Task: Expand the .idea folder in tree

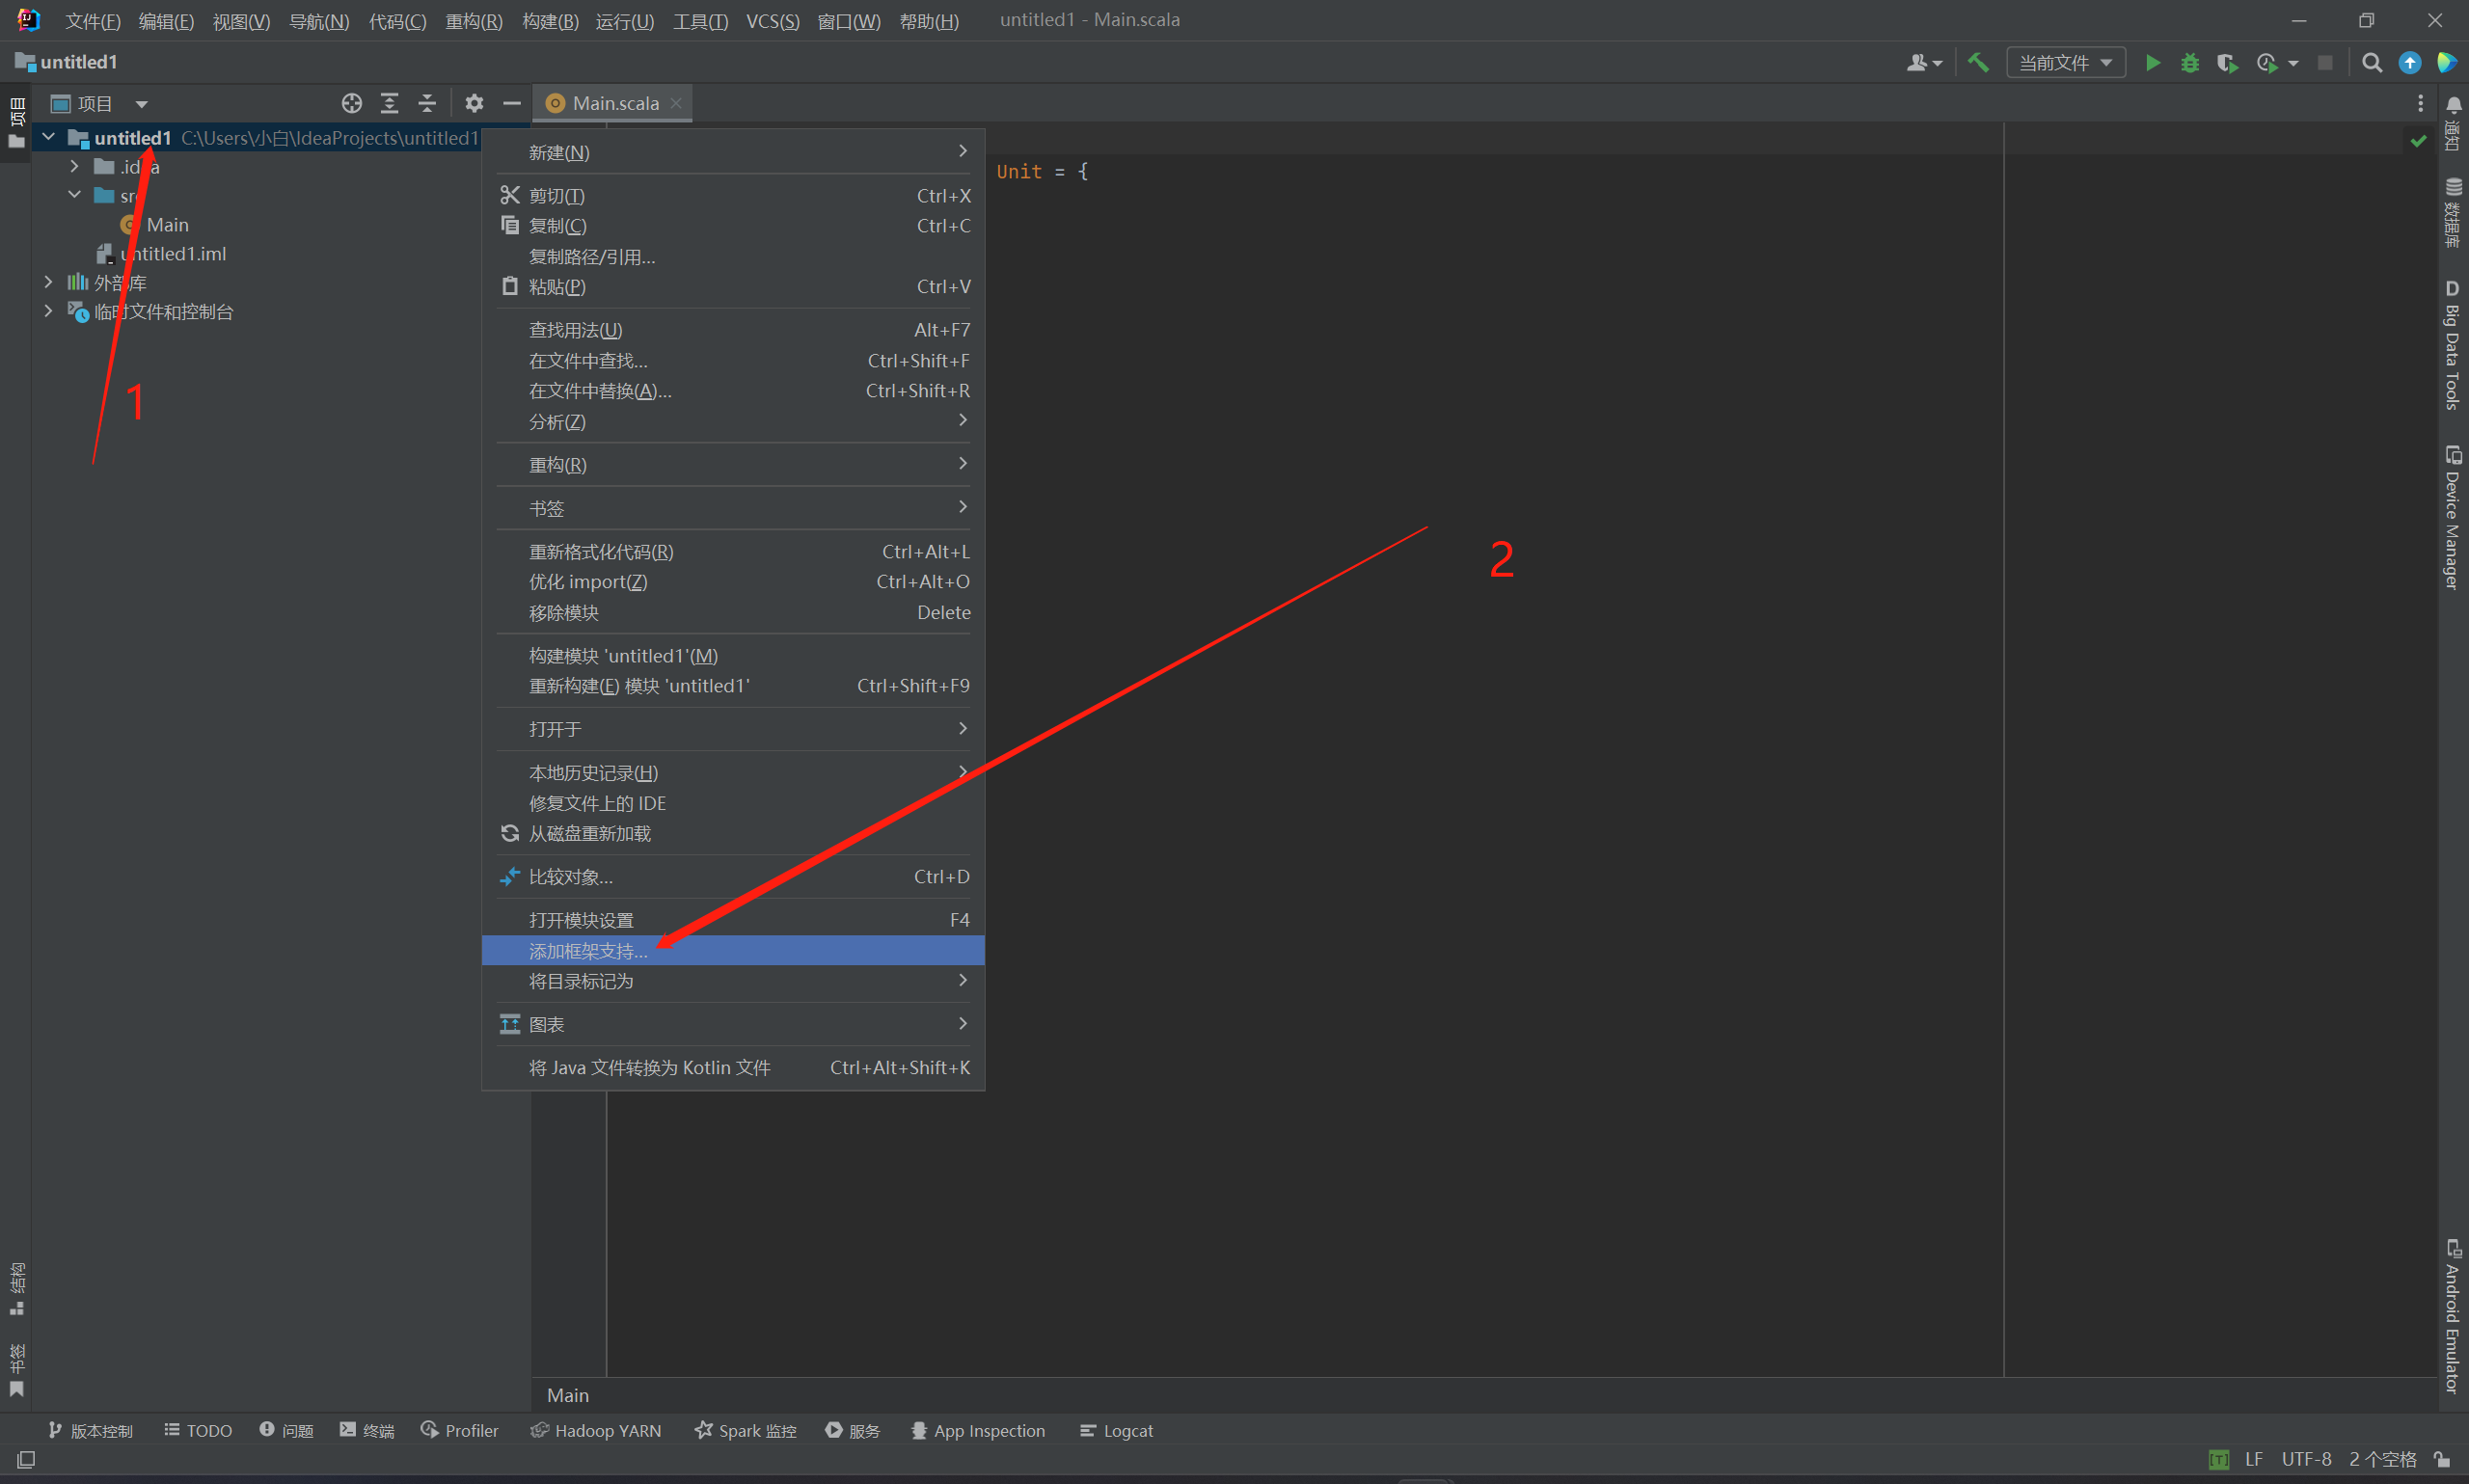Action: click(x=74, y=166)
